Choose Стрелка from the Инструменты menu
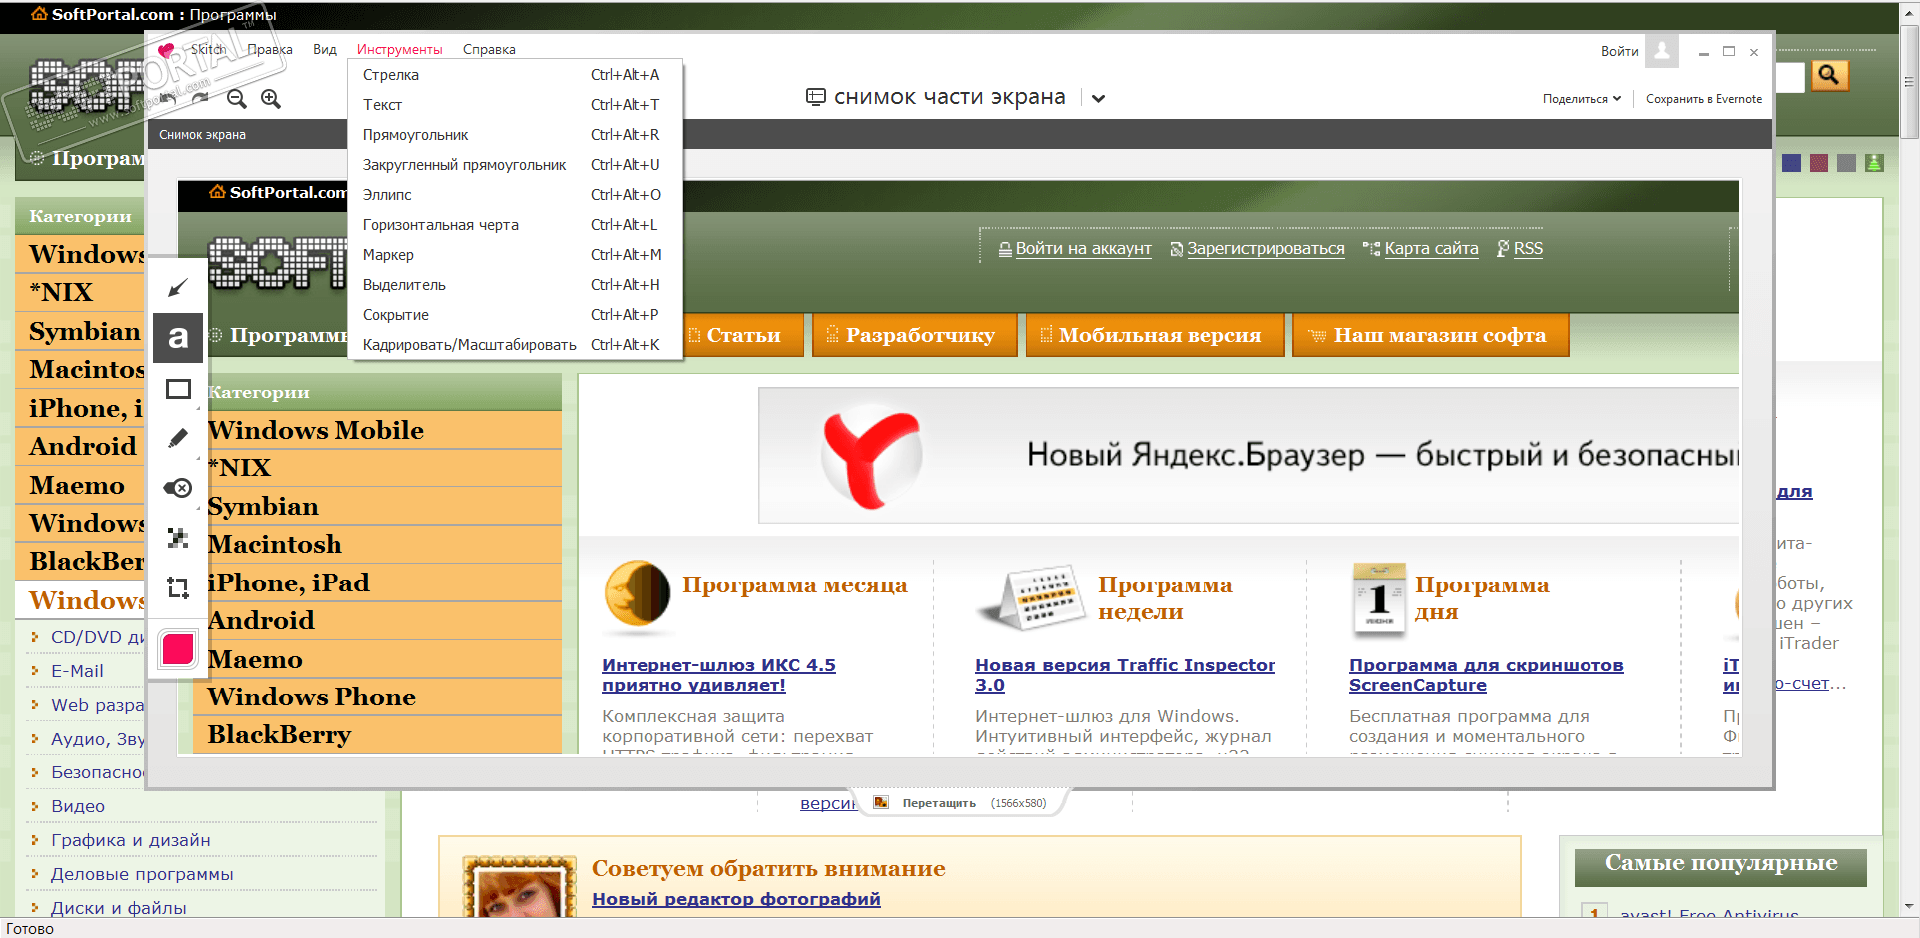The height and width of the screenshot is (938, 1920). pyautogui.click(x=515, y=75)
